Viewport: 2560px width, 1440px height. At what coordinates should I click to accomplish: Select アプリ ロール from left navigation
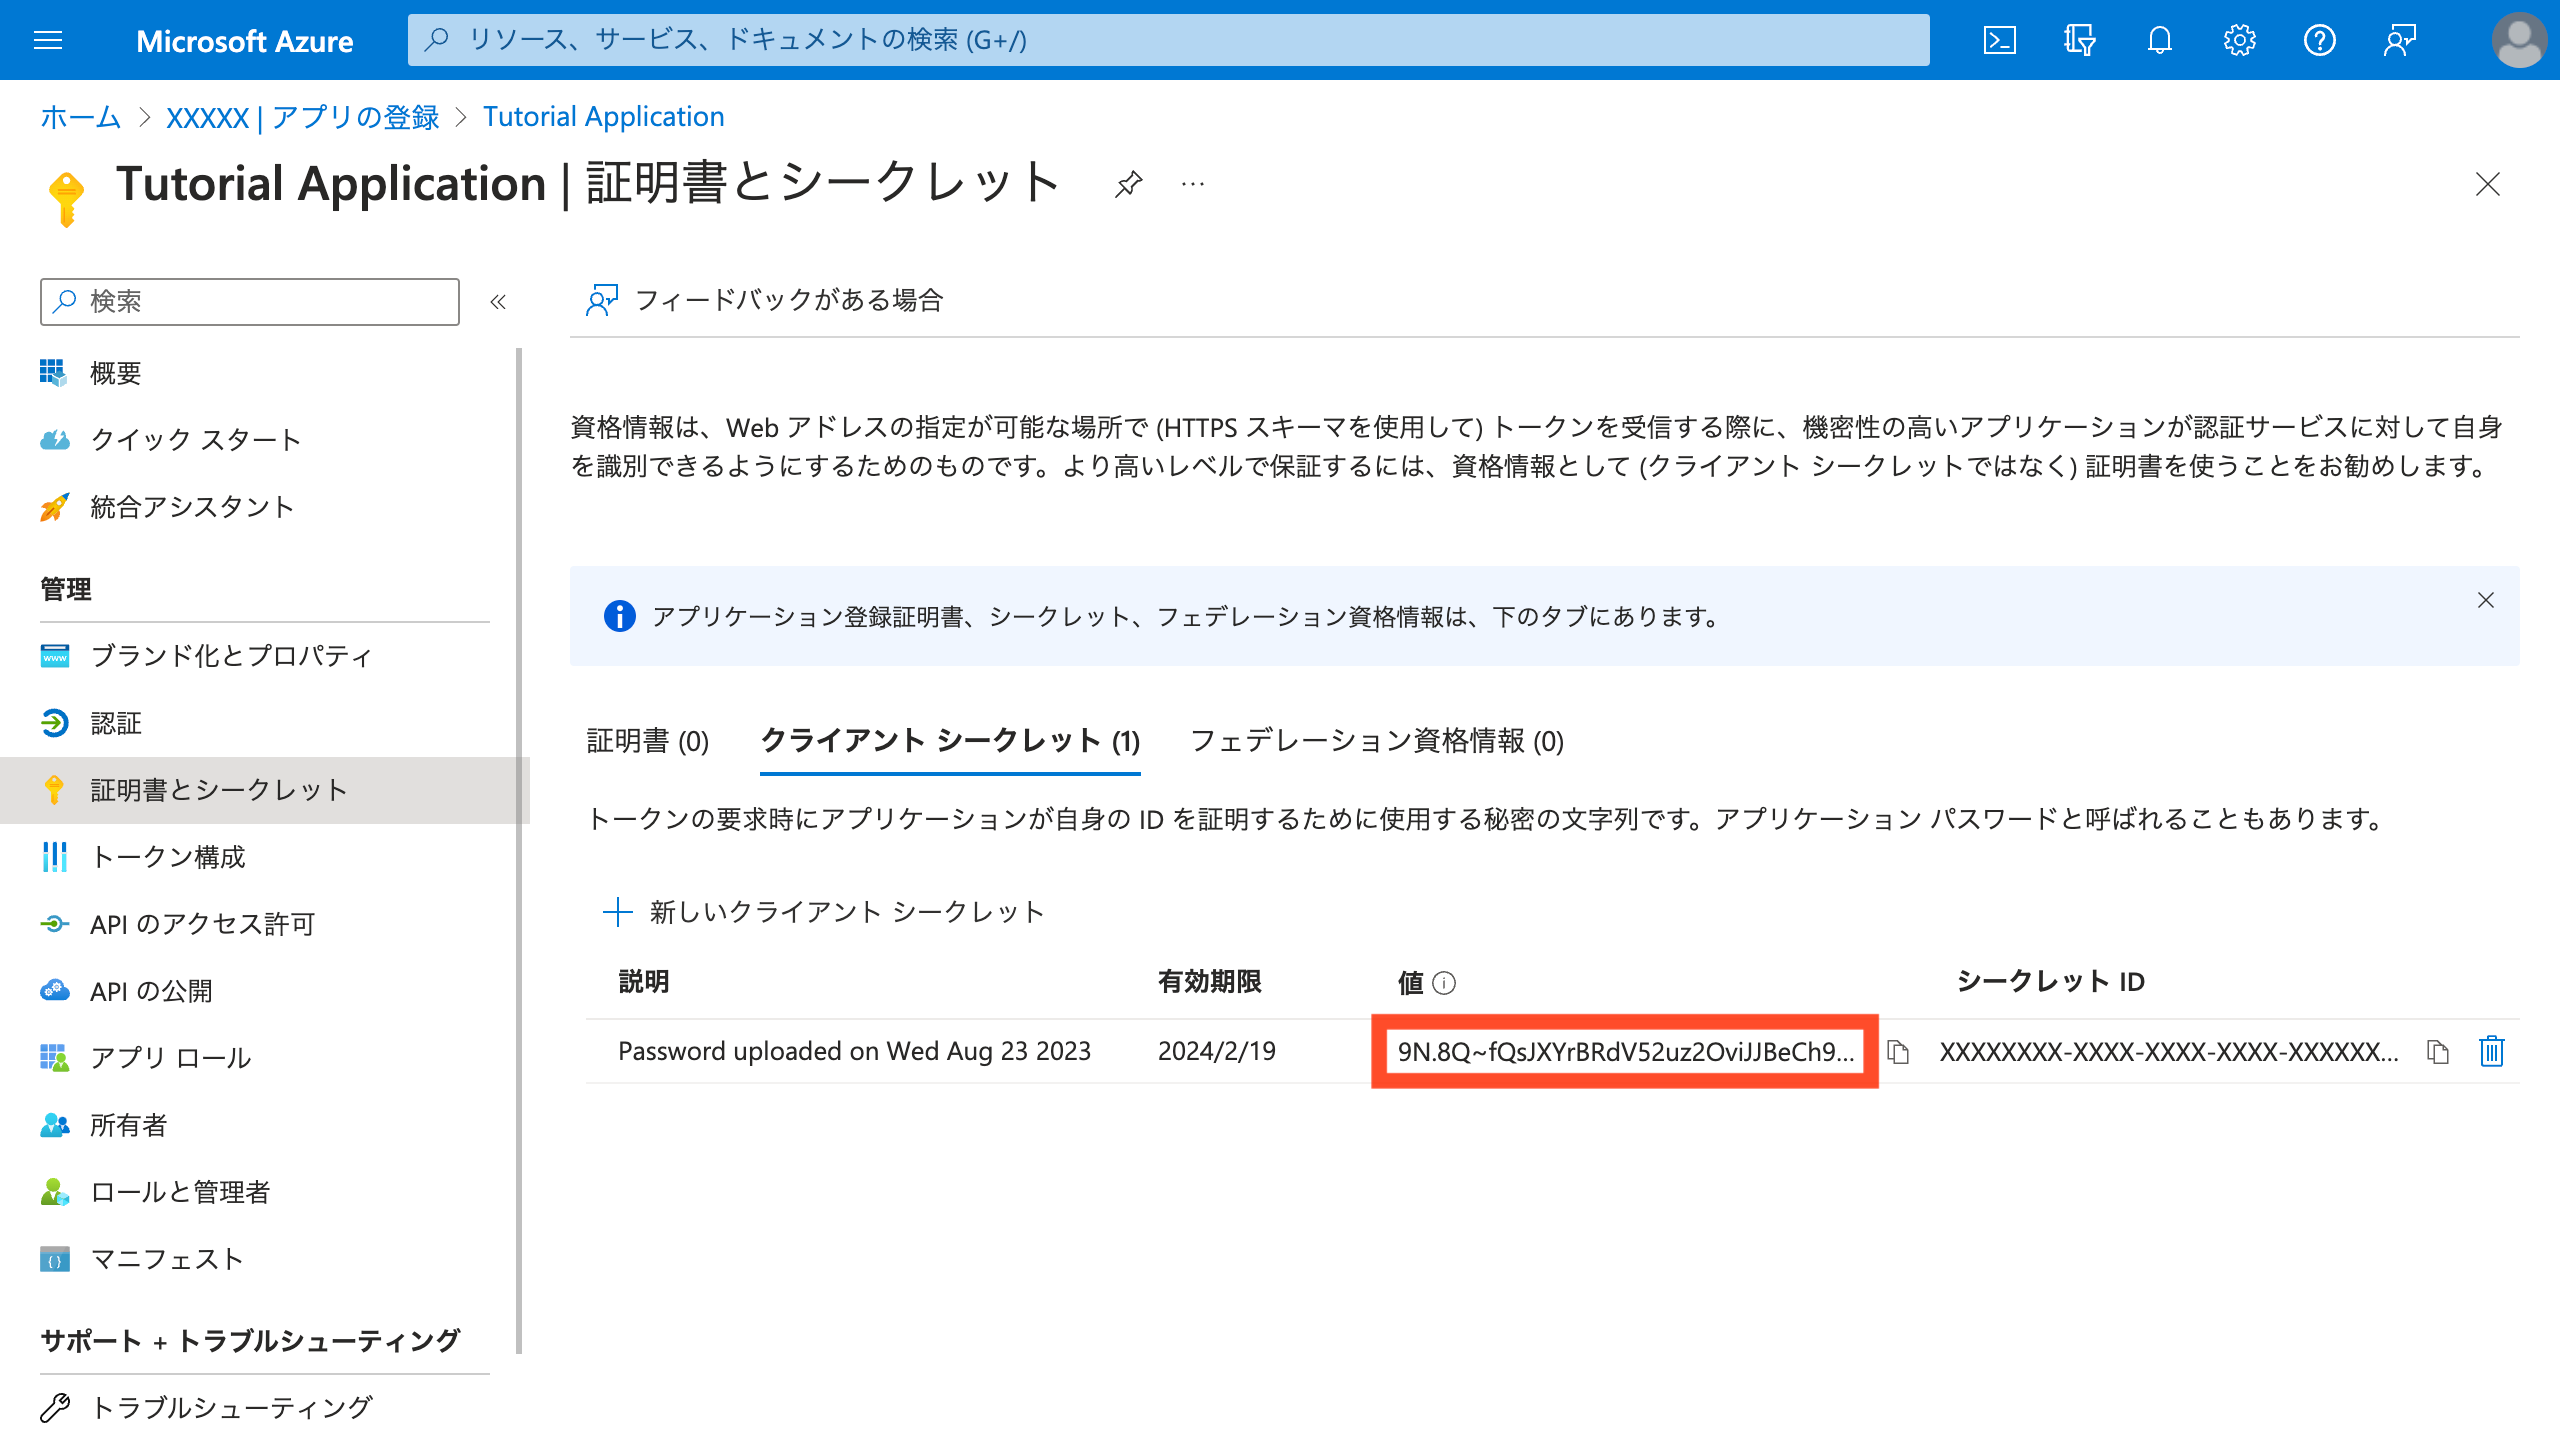tap(169, 1057)
